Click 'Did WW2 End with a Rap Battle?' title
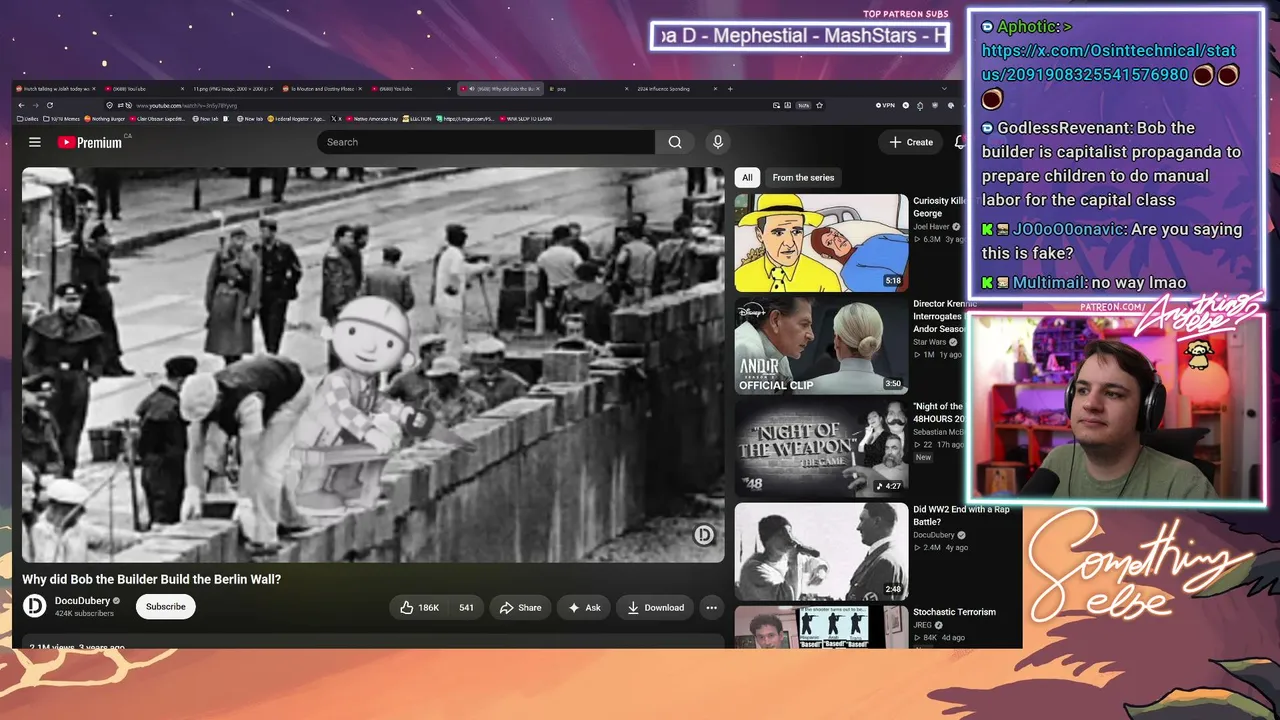 coord(961,516)
